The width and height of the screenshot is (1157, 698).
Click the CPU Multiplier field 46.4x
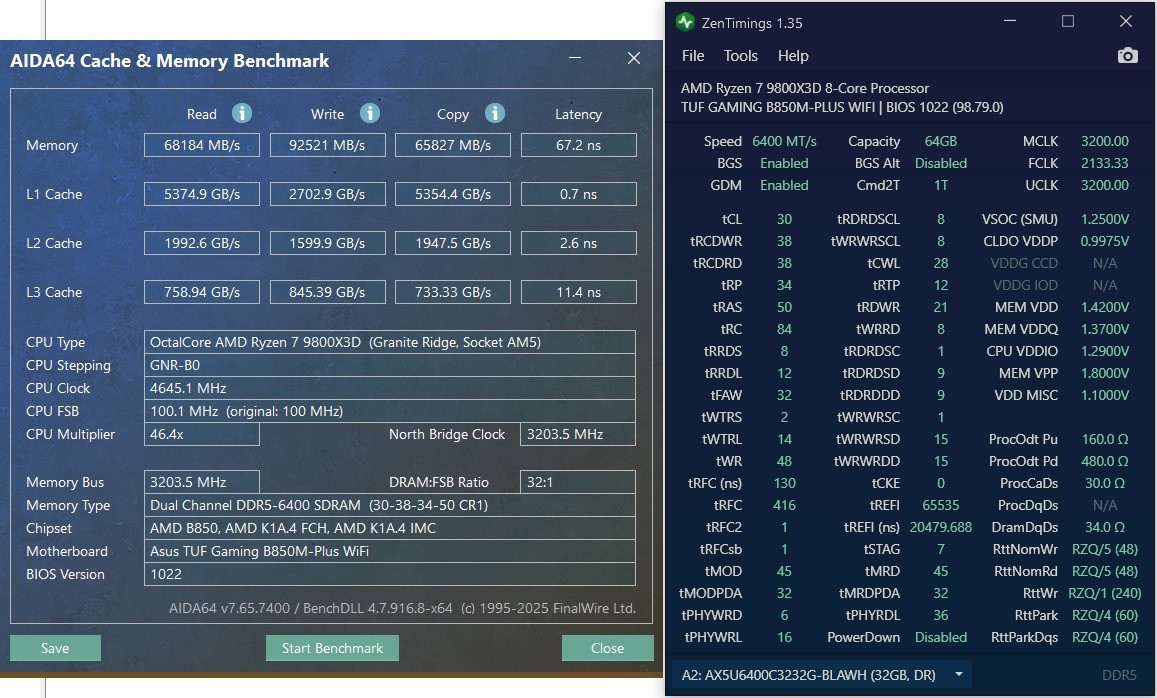pos(201,434)
